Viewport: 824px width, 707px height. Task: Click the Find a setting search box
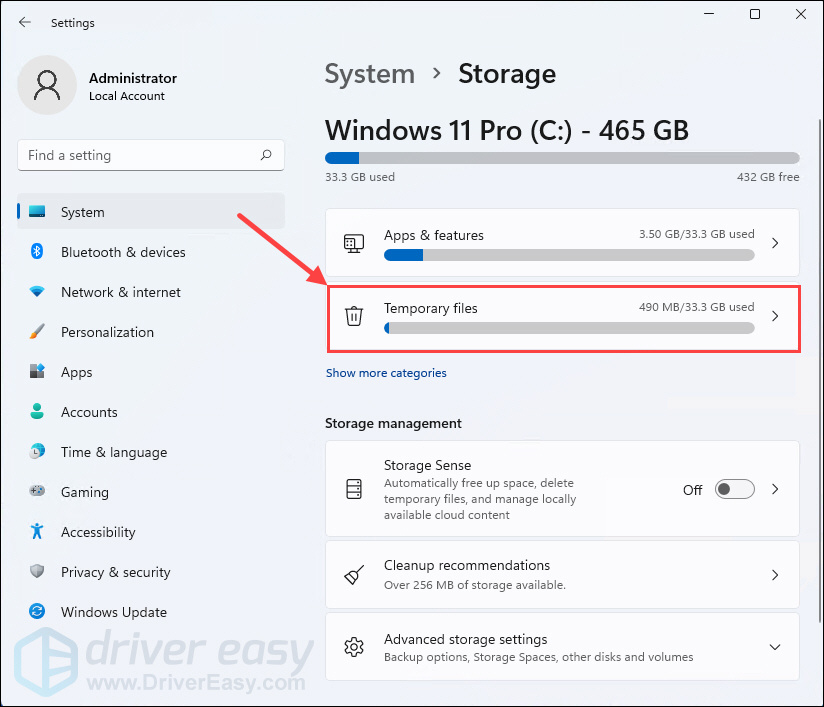[x=151, y=155]
